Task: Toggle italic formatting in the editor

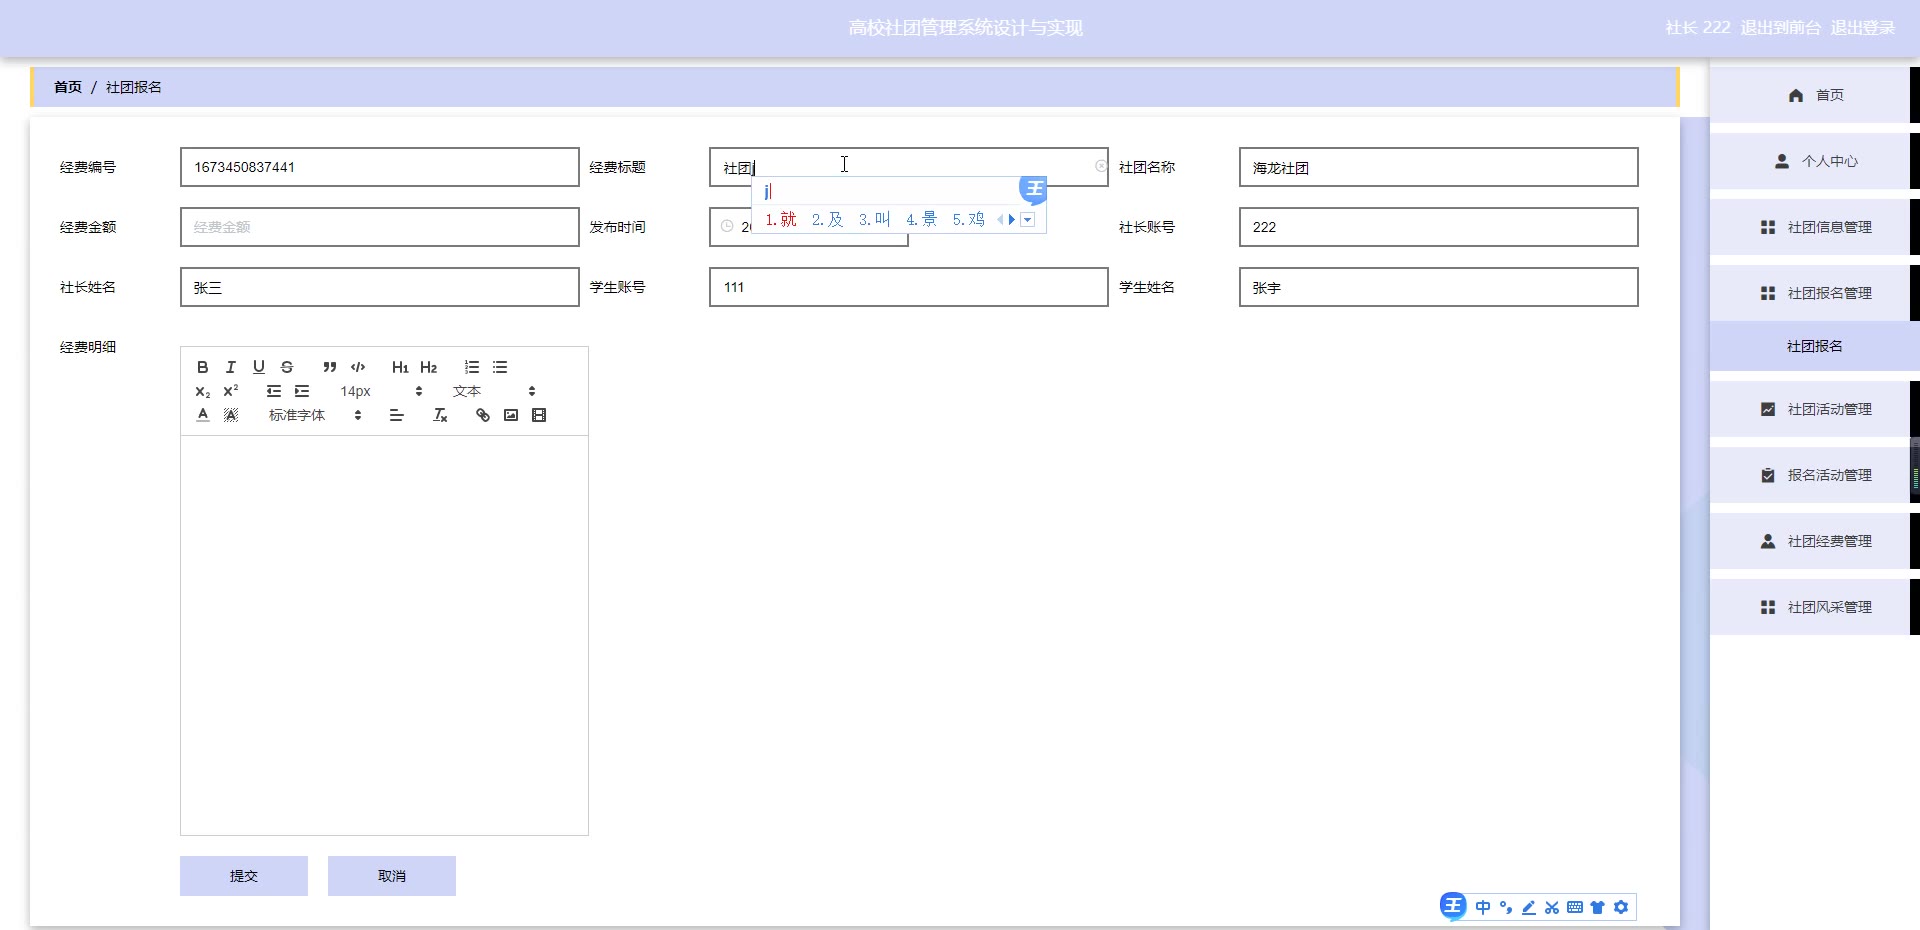Action: click(231, 367)
